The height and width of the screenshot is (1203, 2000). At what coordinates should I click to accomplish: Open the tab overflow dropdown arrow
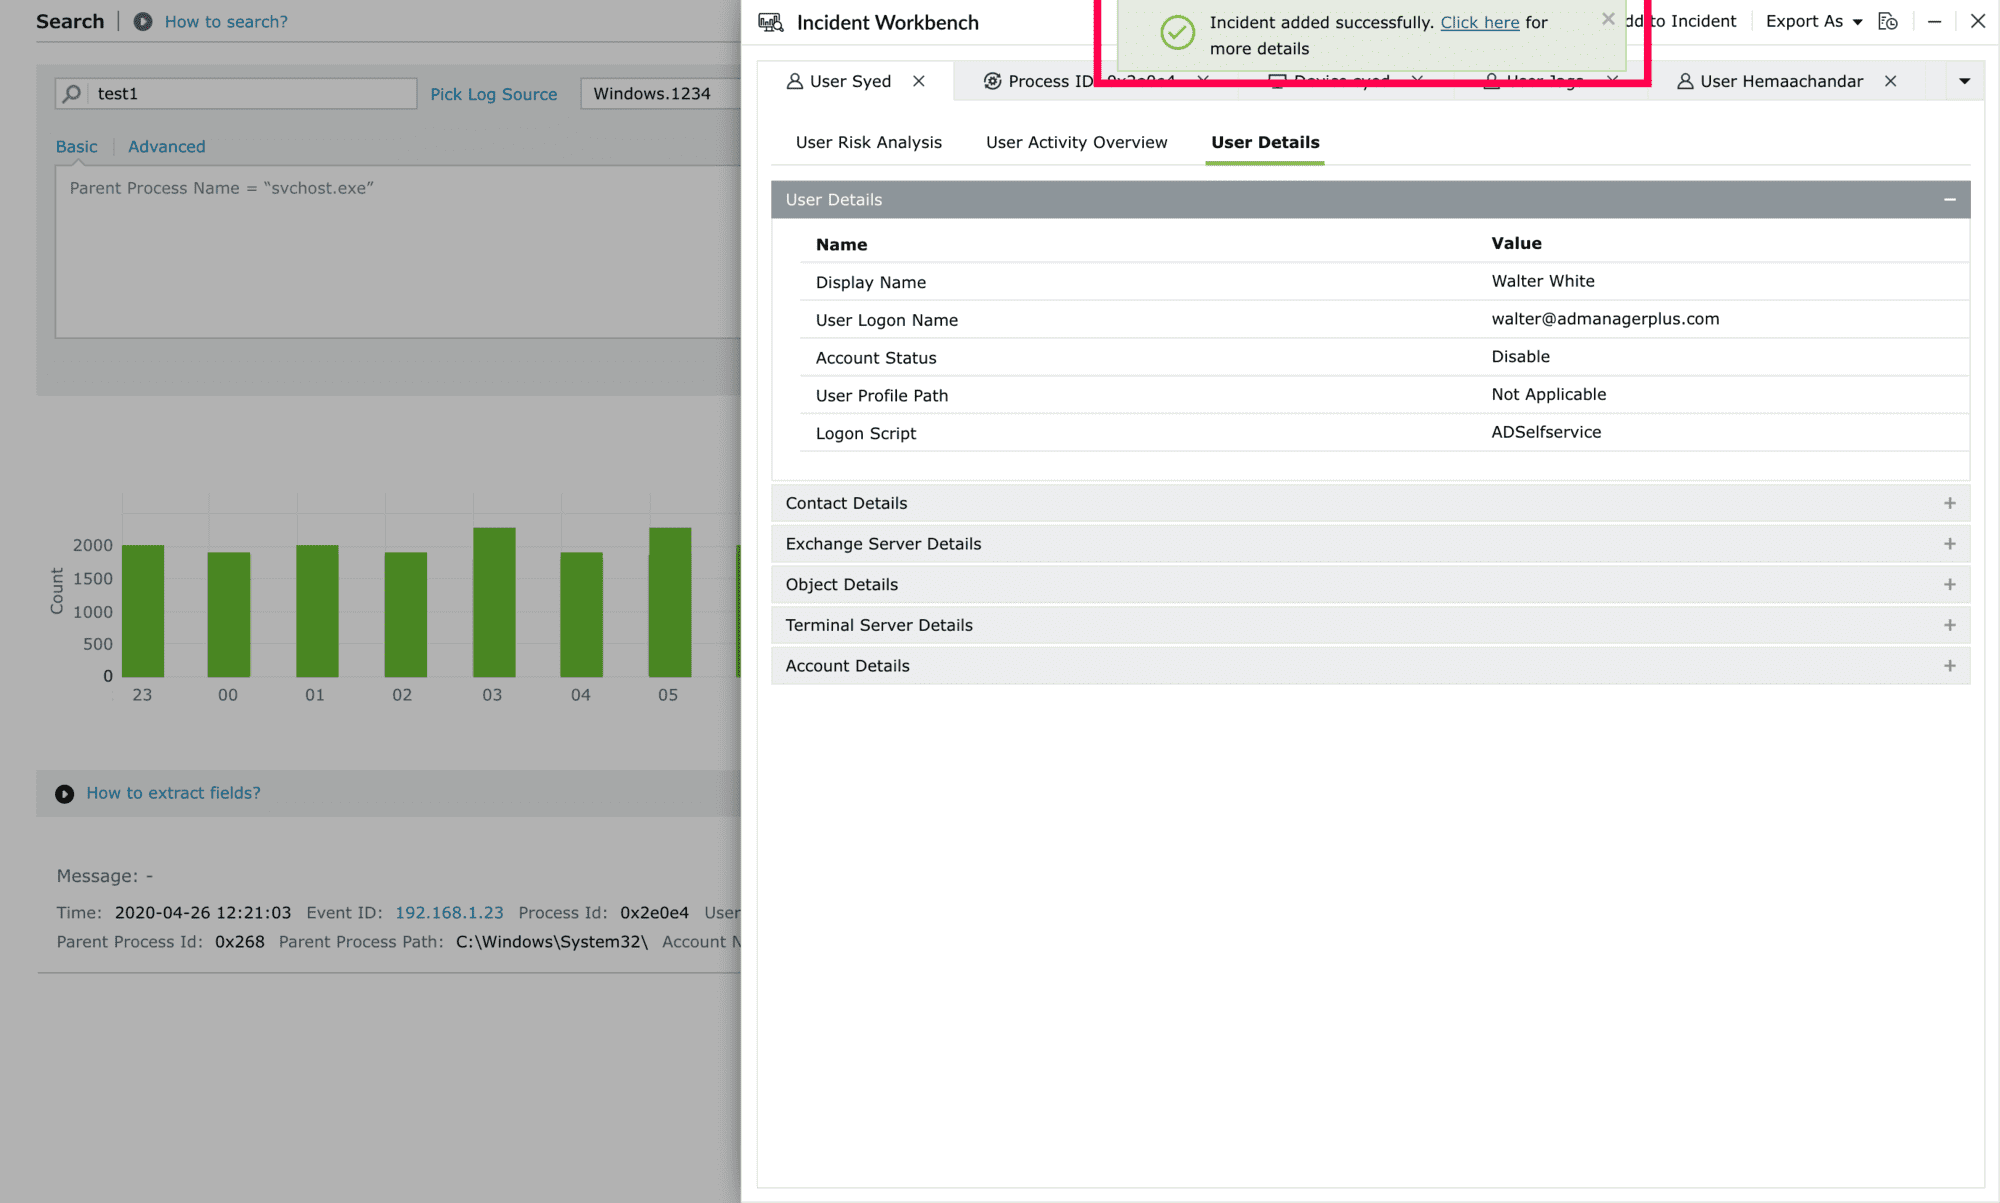point(1964,81)
